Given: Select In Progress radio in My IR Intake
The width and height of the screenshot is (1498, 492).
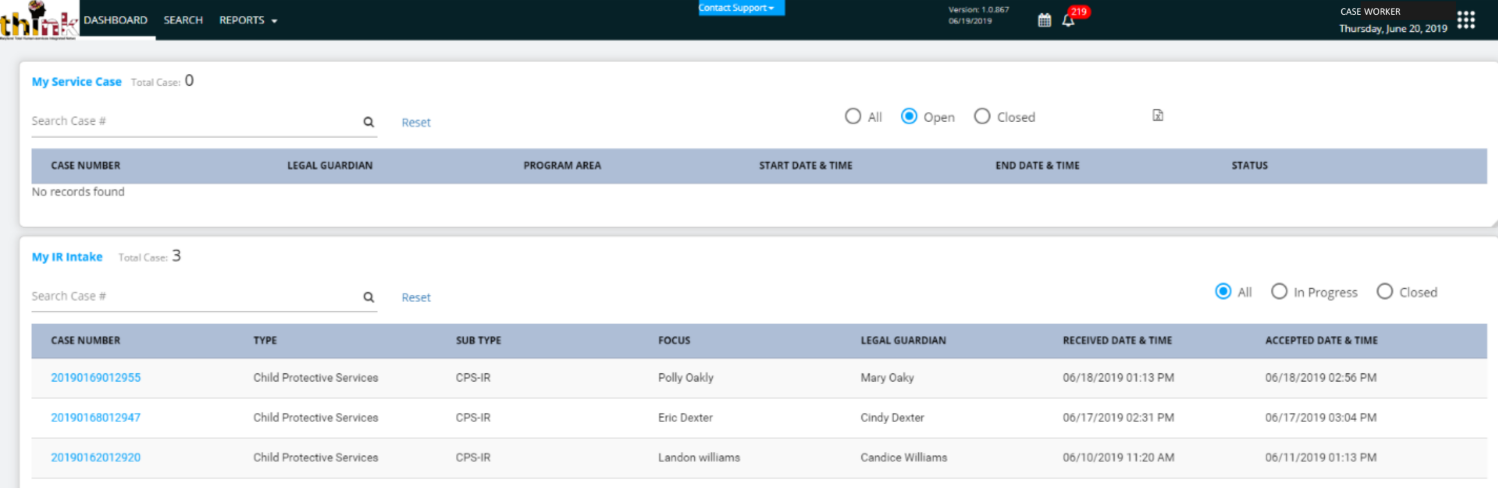Looking at the screenshot, I should (x=1279, y=292).
